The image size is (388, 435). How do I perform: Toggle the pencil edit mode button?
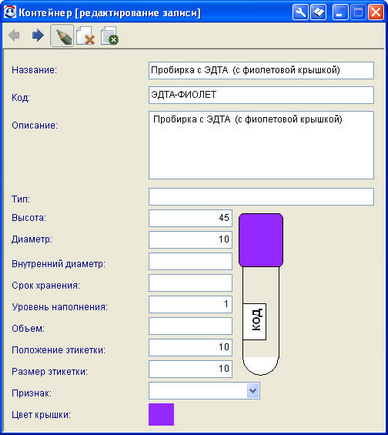[62, 36]
